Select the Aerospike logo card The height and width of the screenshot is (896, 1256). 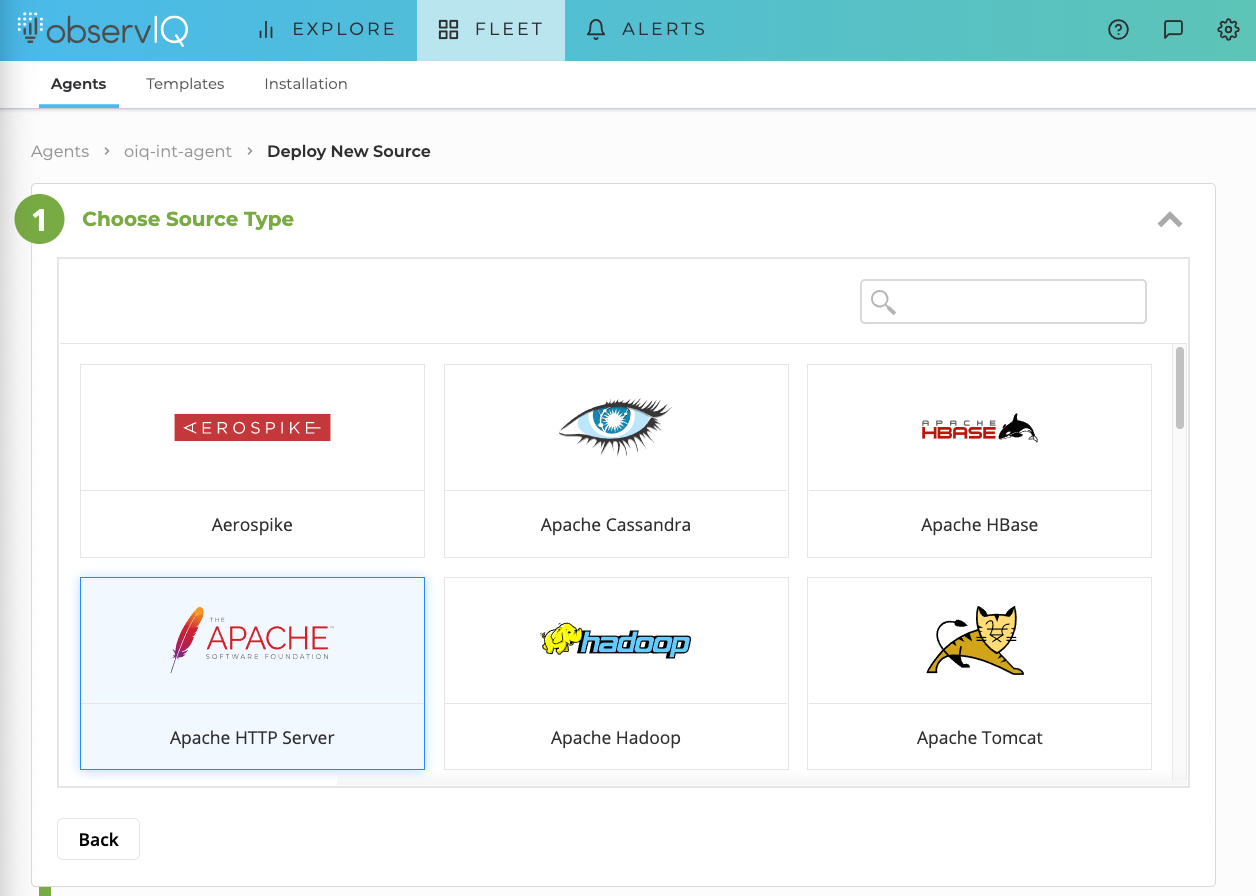coord(252,428)
